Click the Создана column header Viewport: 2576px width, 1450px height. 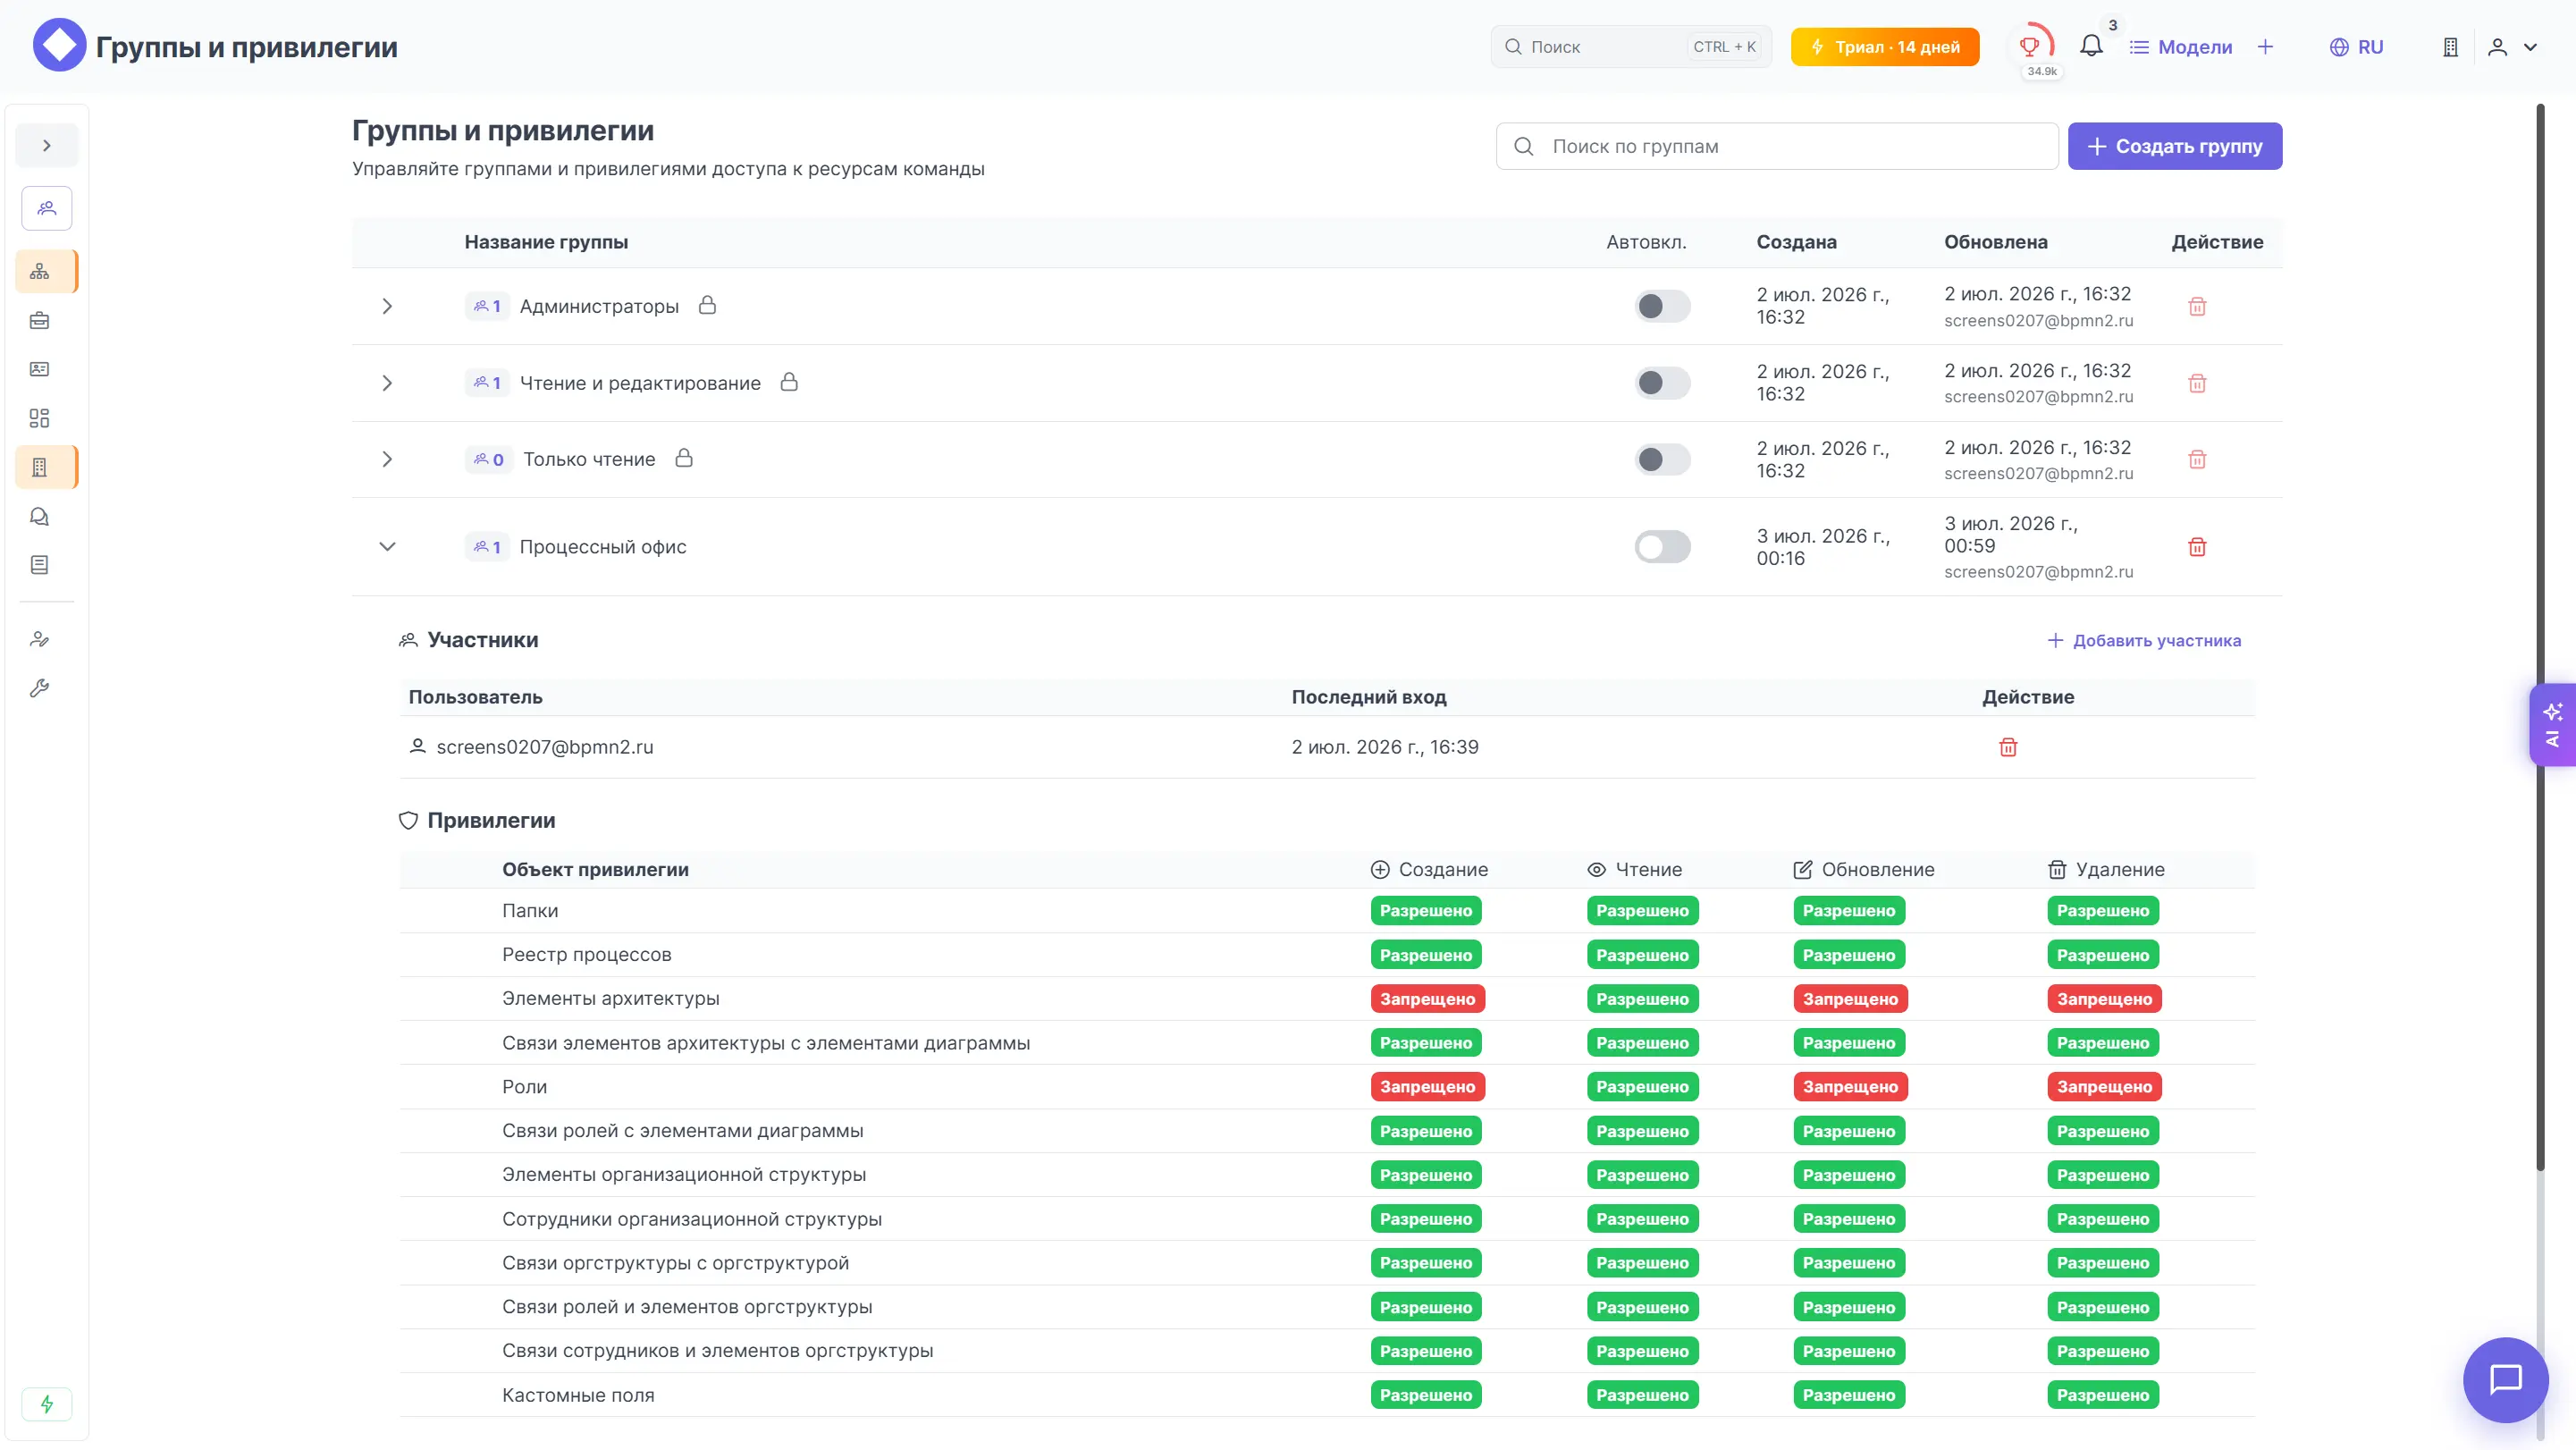coord(1796,242)
